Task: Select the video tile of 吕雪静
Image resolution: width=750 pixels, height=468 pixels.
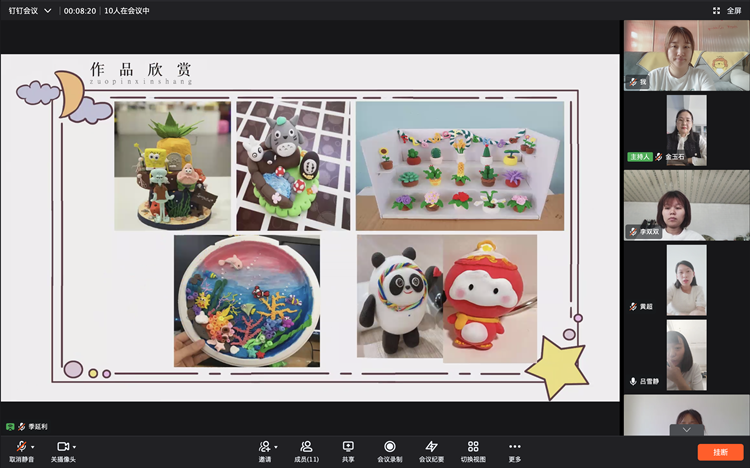Action: click(x=686, y=355)
